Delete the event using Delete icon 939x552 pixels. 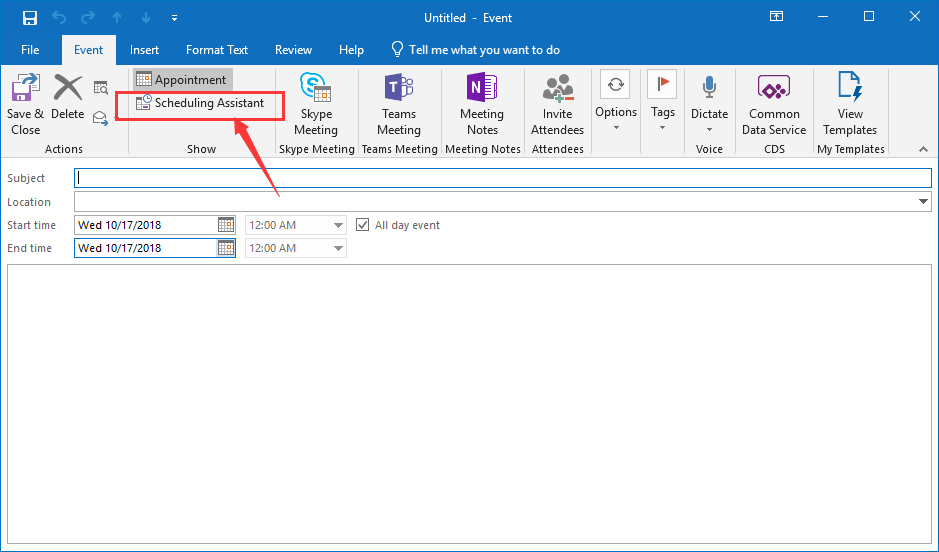click(x=67, y=91)
